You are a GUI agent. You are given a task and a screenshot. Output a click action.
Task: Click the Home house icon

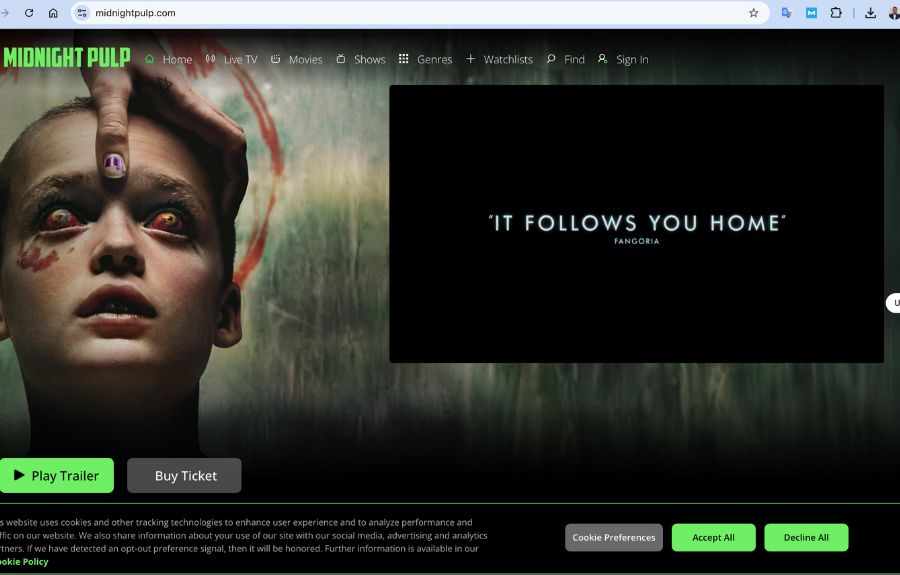150,59
